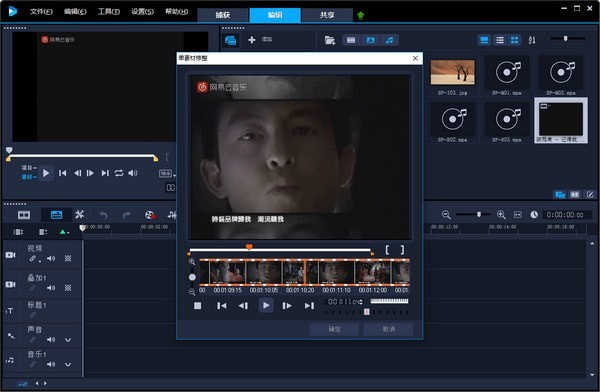Image resolution: width=600 pixels, height=392 pixels.
Task: Click the stop button in trim dialog
Action: (x=197, y=305)
